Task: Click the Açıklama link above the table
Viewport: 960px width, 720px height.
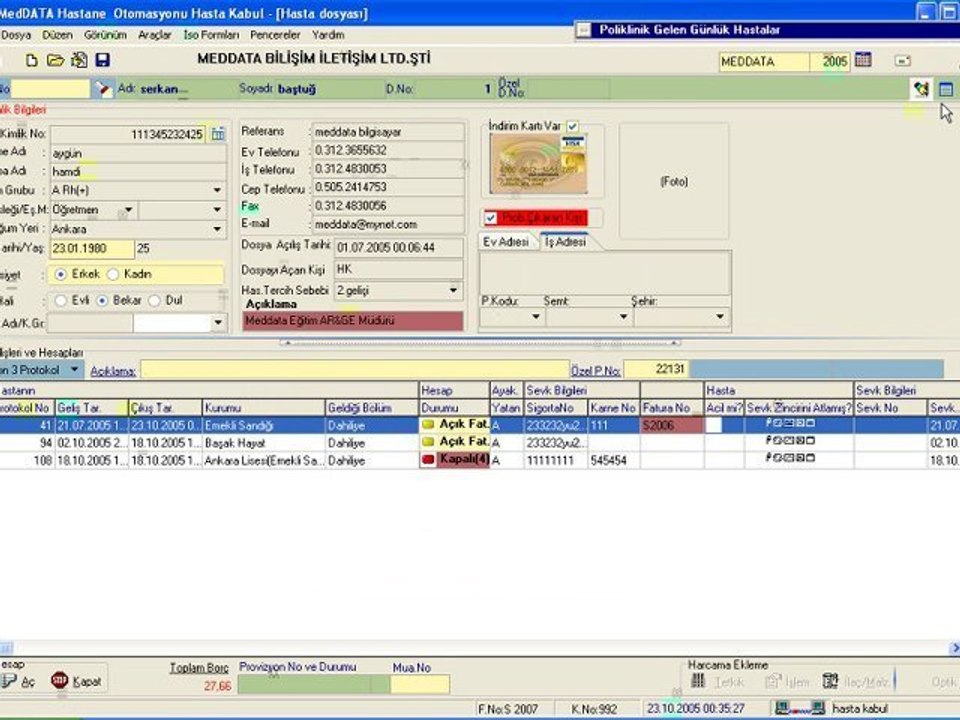Action: [x=113, y=371]
